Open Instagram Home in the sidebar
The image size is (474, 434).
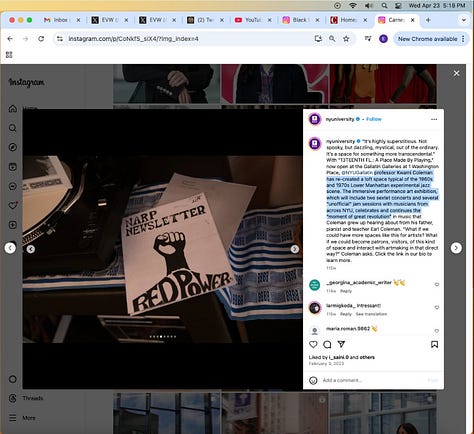click(x=13, y=109)
